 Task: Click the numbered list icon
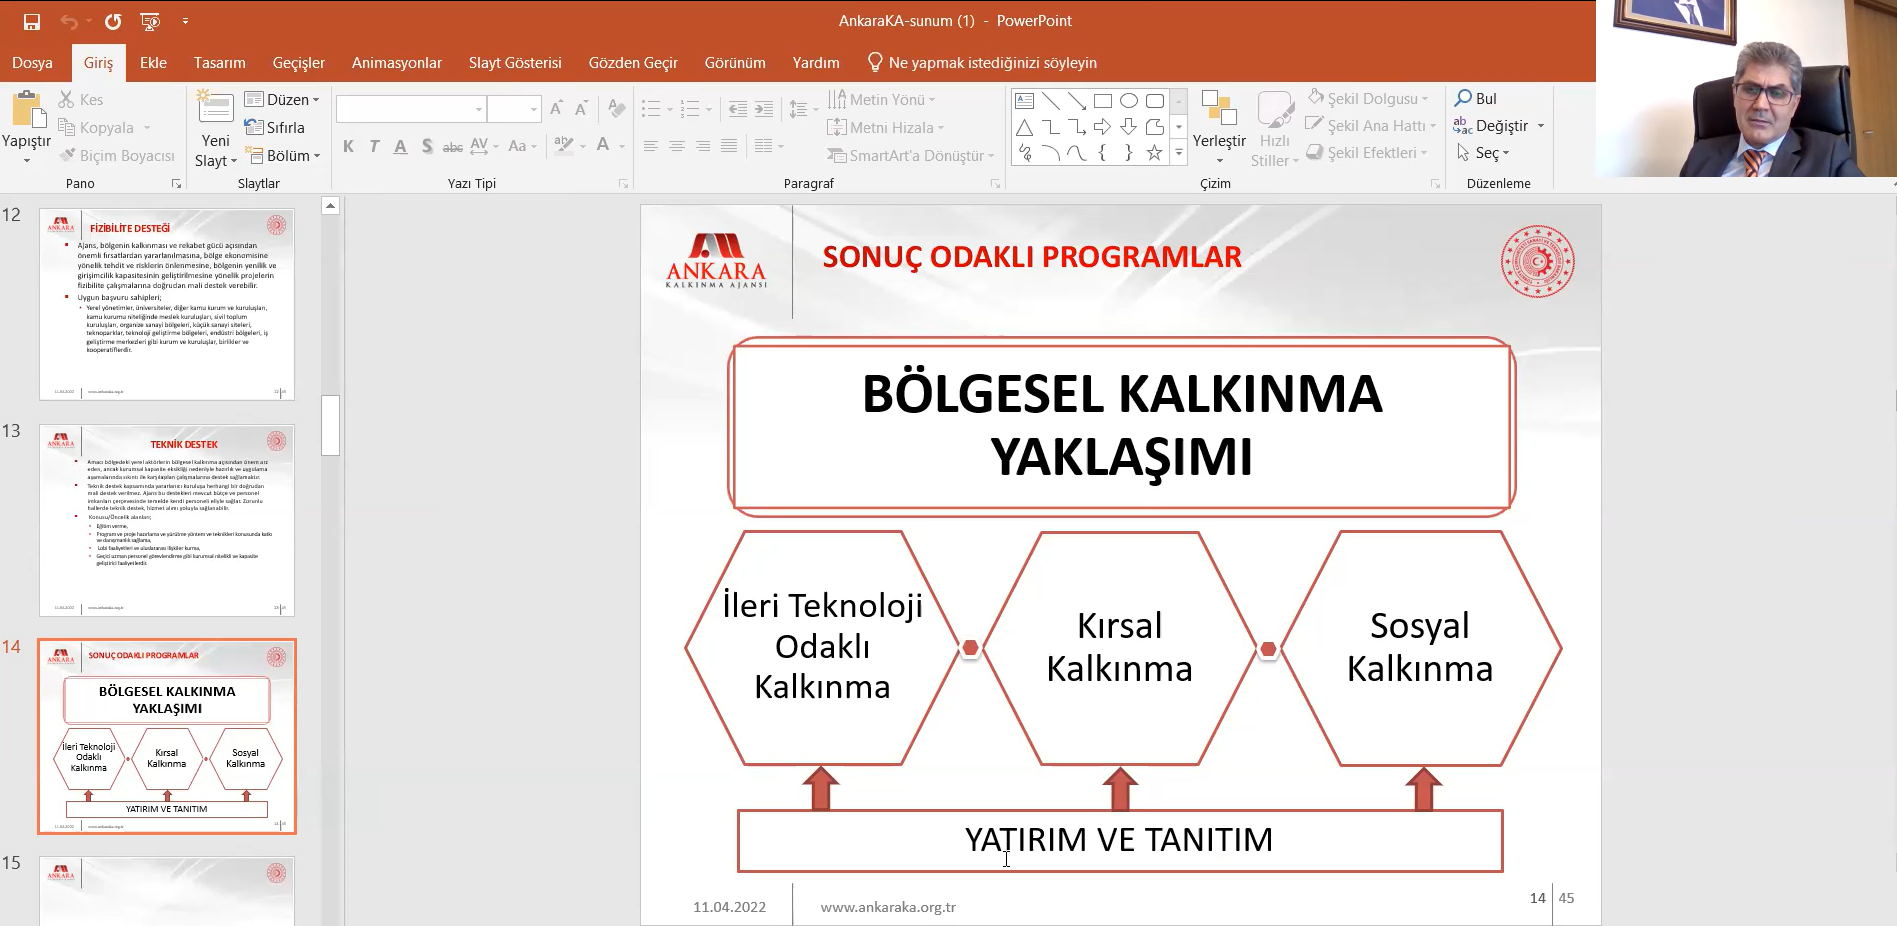[689, 108]
